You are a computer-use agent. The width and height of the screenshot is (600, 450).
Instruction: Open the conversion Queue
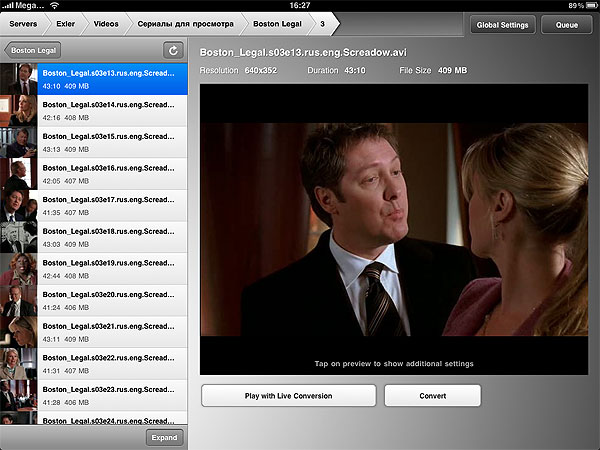click(x=567, y=24)
